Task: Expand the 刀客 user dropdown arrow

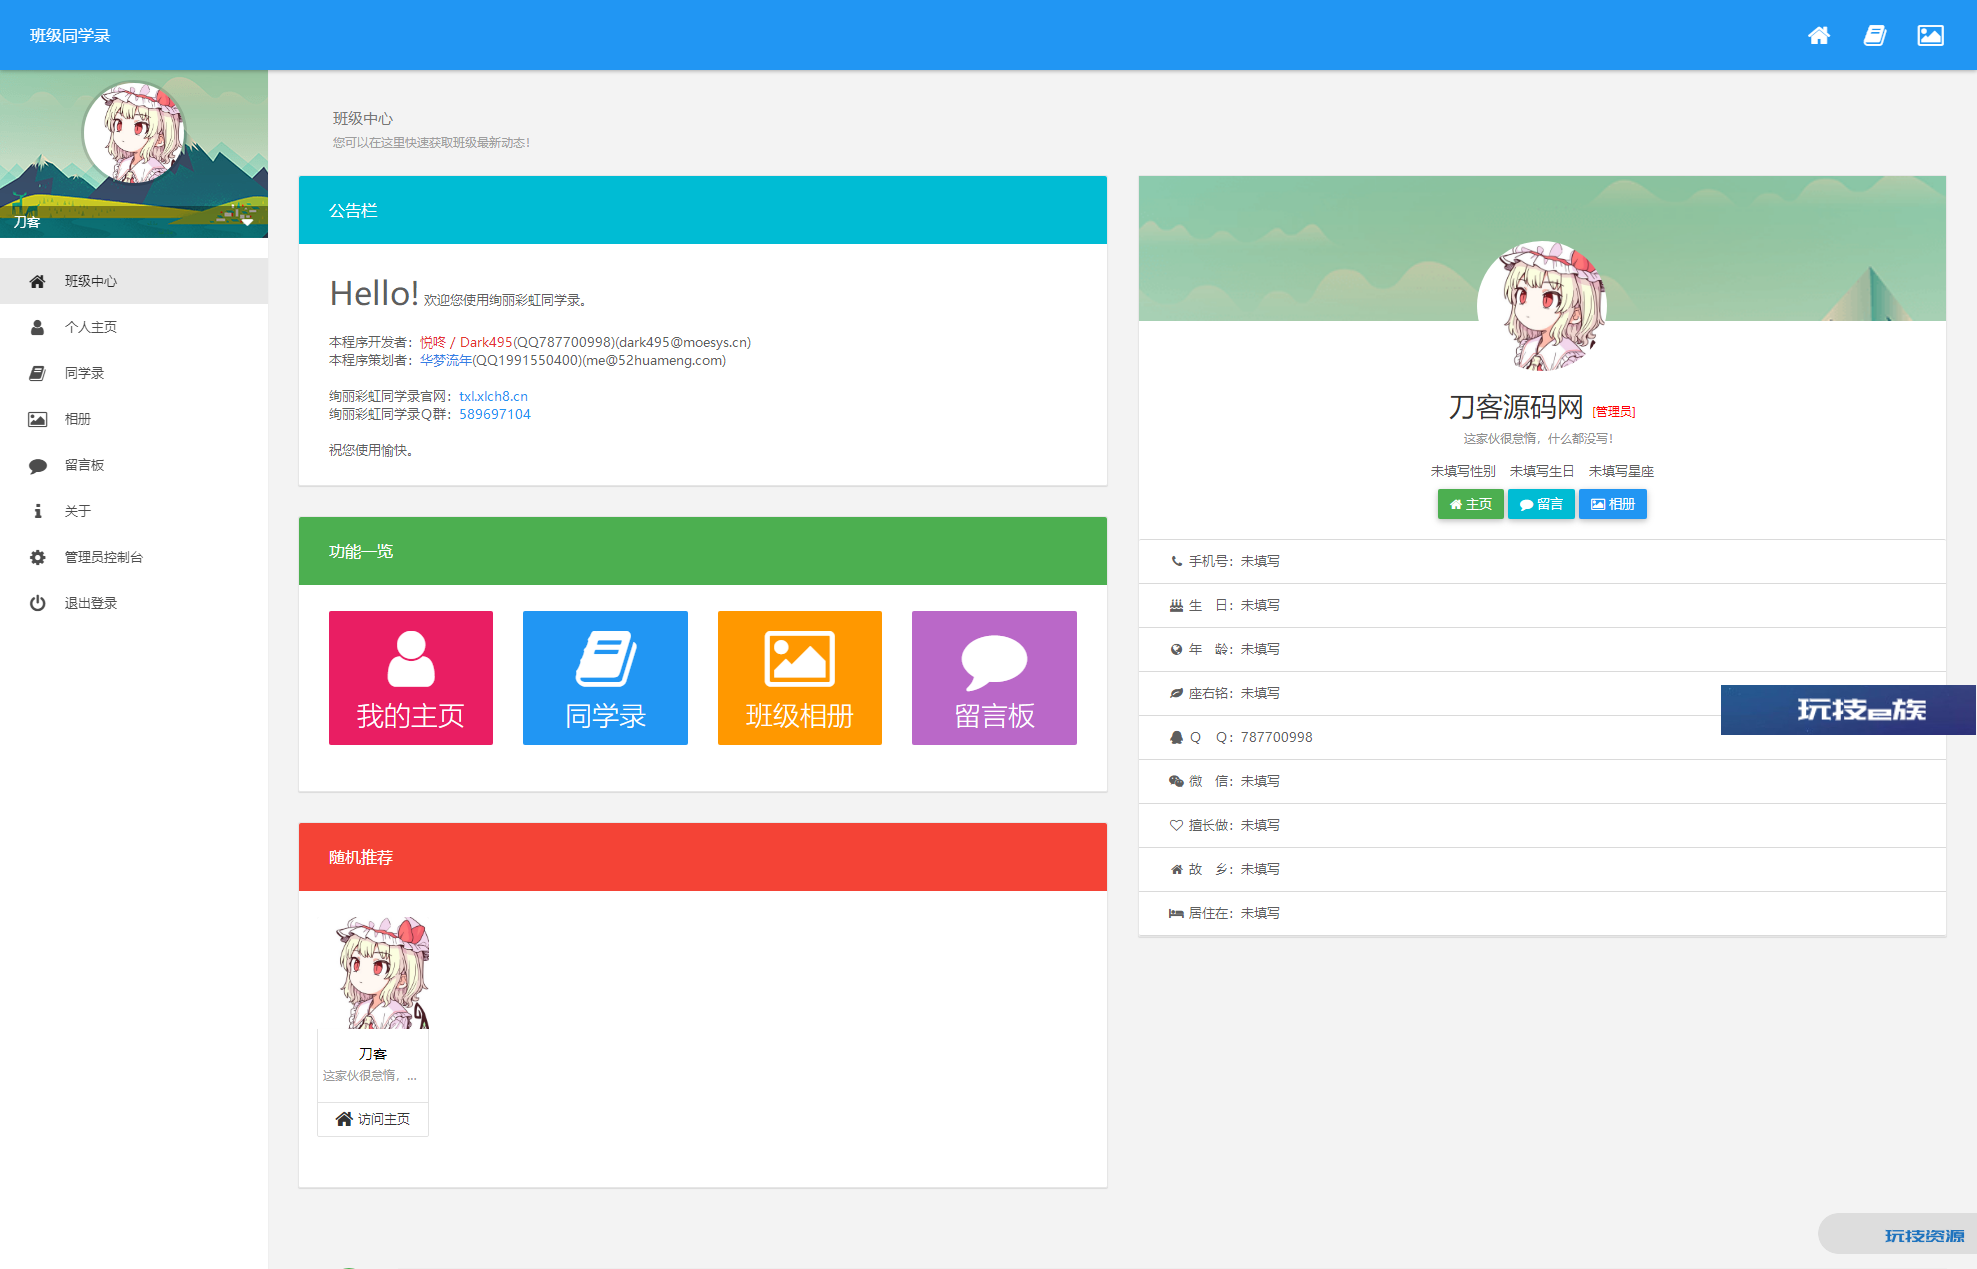Action: point(247,222)
